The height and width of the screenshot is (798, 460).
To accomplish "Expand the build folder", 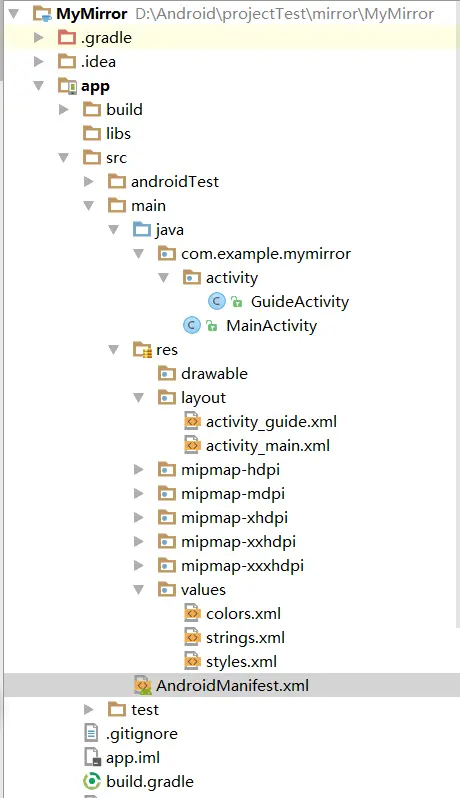I will (x=64, y=109).
